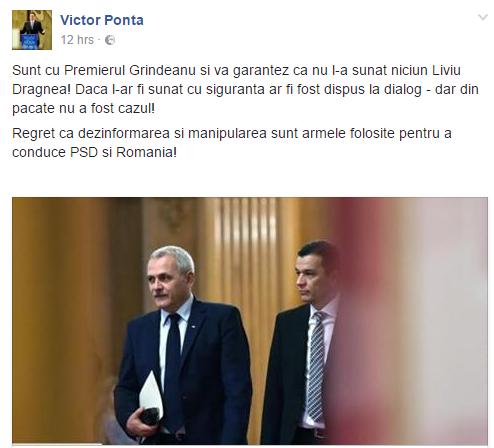
Task: Click the striped tie in the photo
Action: click(316, 367)
